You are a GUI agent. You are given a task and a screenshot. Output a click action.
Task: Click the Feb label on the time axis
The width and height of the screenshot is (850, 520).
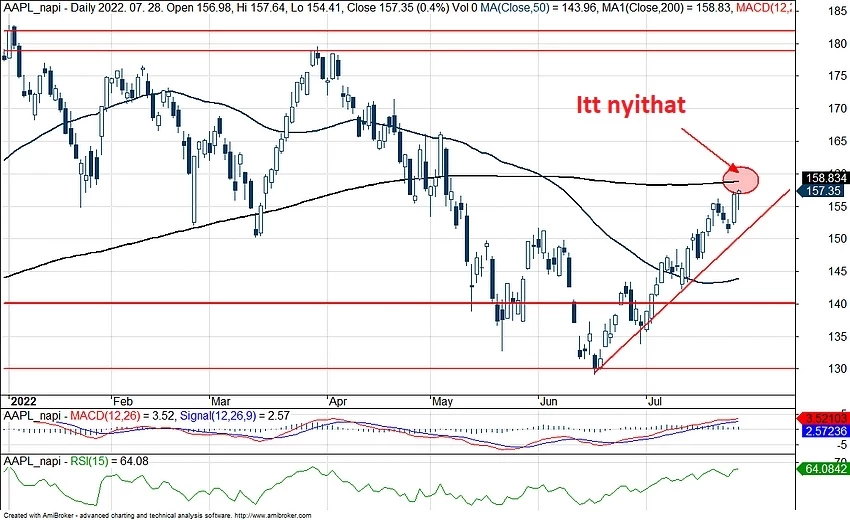123,402
